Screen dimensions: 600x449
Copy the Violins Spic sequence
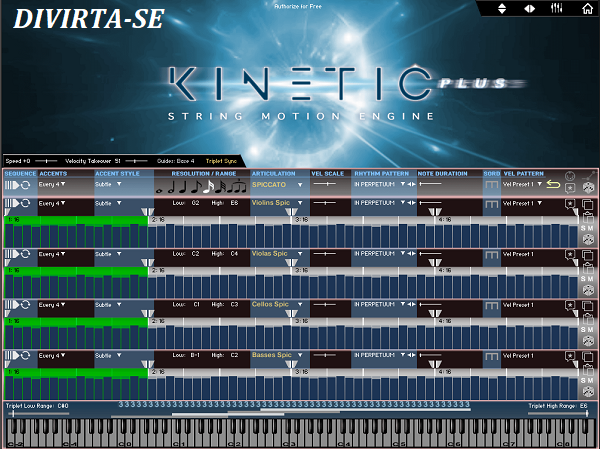[x=587, y=204]
